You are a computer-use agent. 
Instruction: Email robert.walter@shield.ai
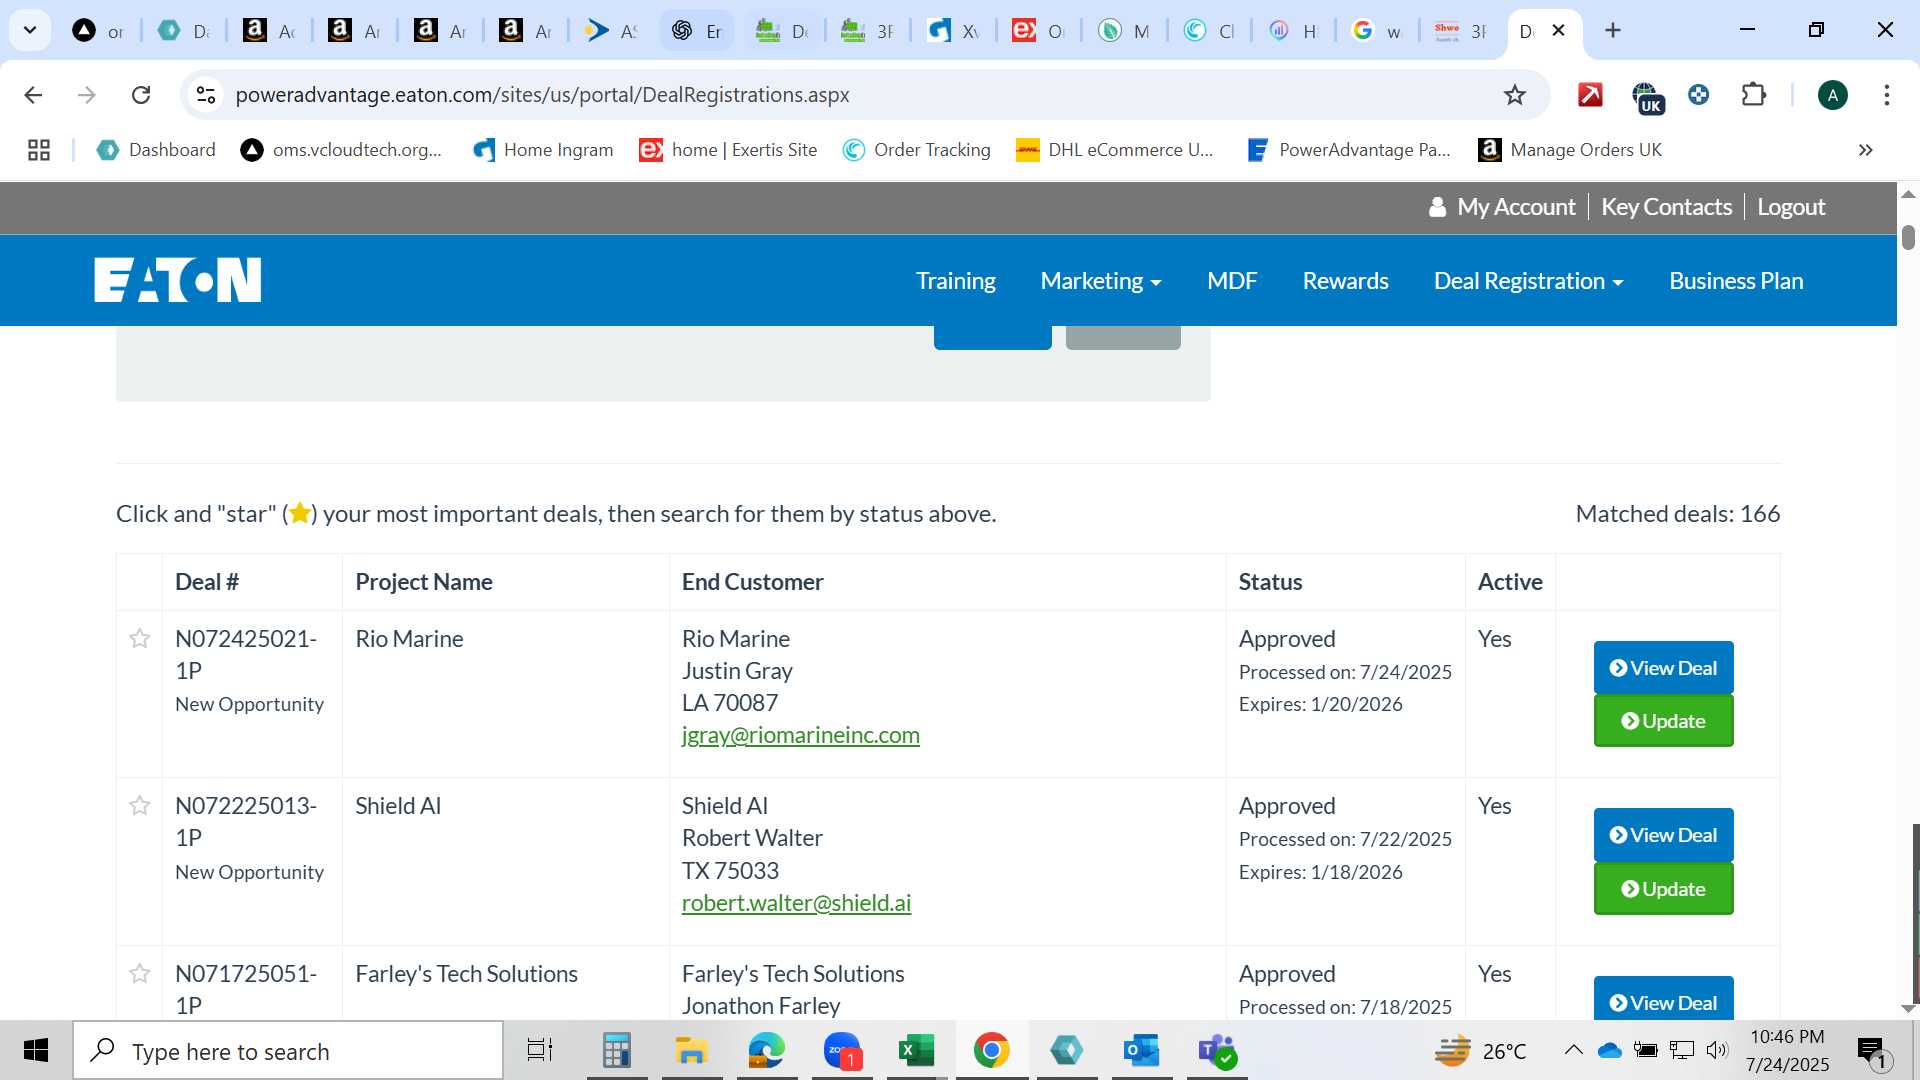[x=796, y=903]
